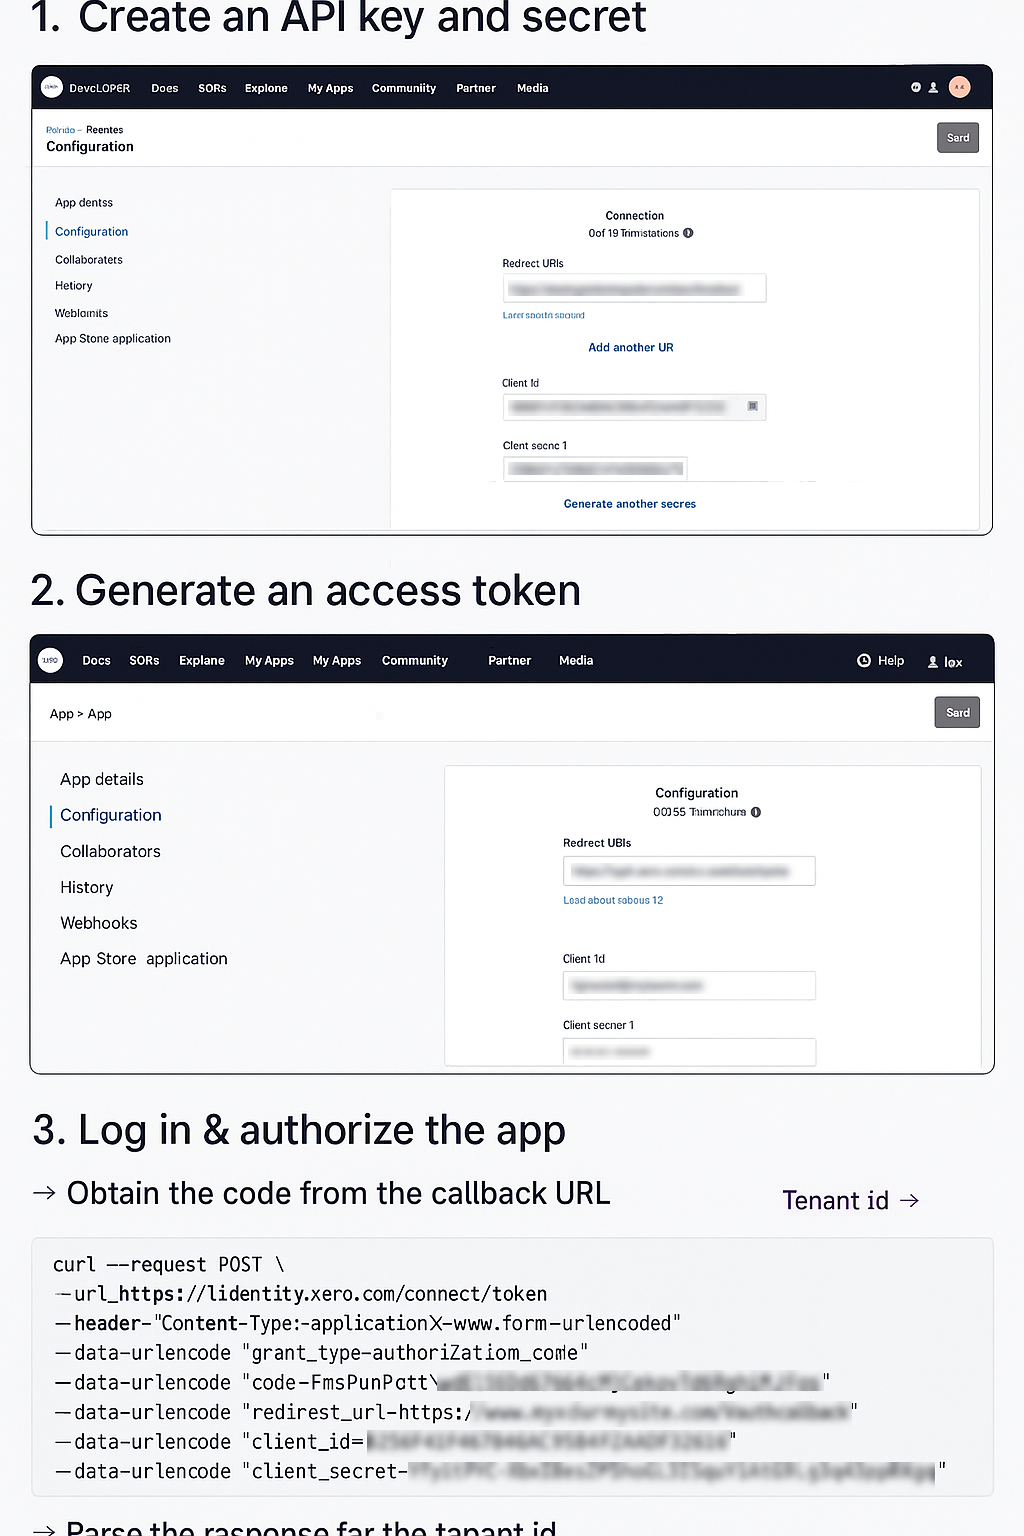1024x1536 pixels.
Task: Click Generate another secres link
Action: (x=630, y=504)
